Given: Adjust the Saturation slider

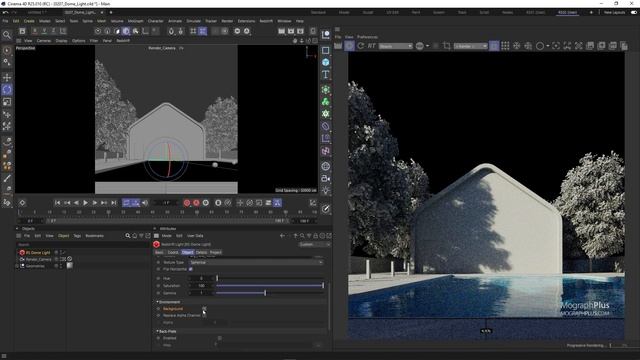Looking at the screenshot, I should [x=270, y=286].
